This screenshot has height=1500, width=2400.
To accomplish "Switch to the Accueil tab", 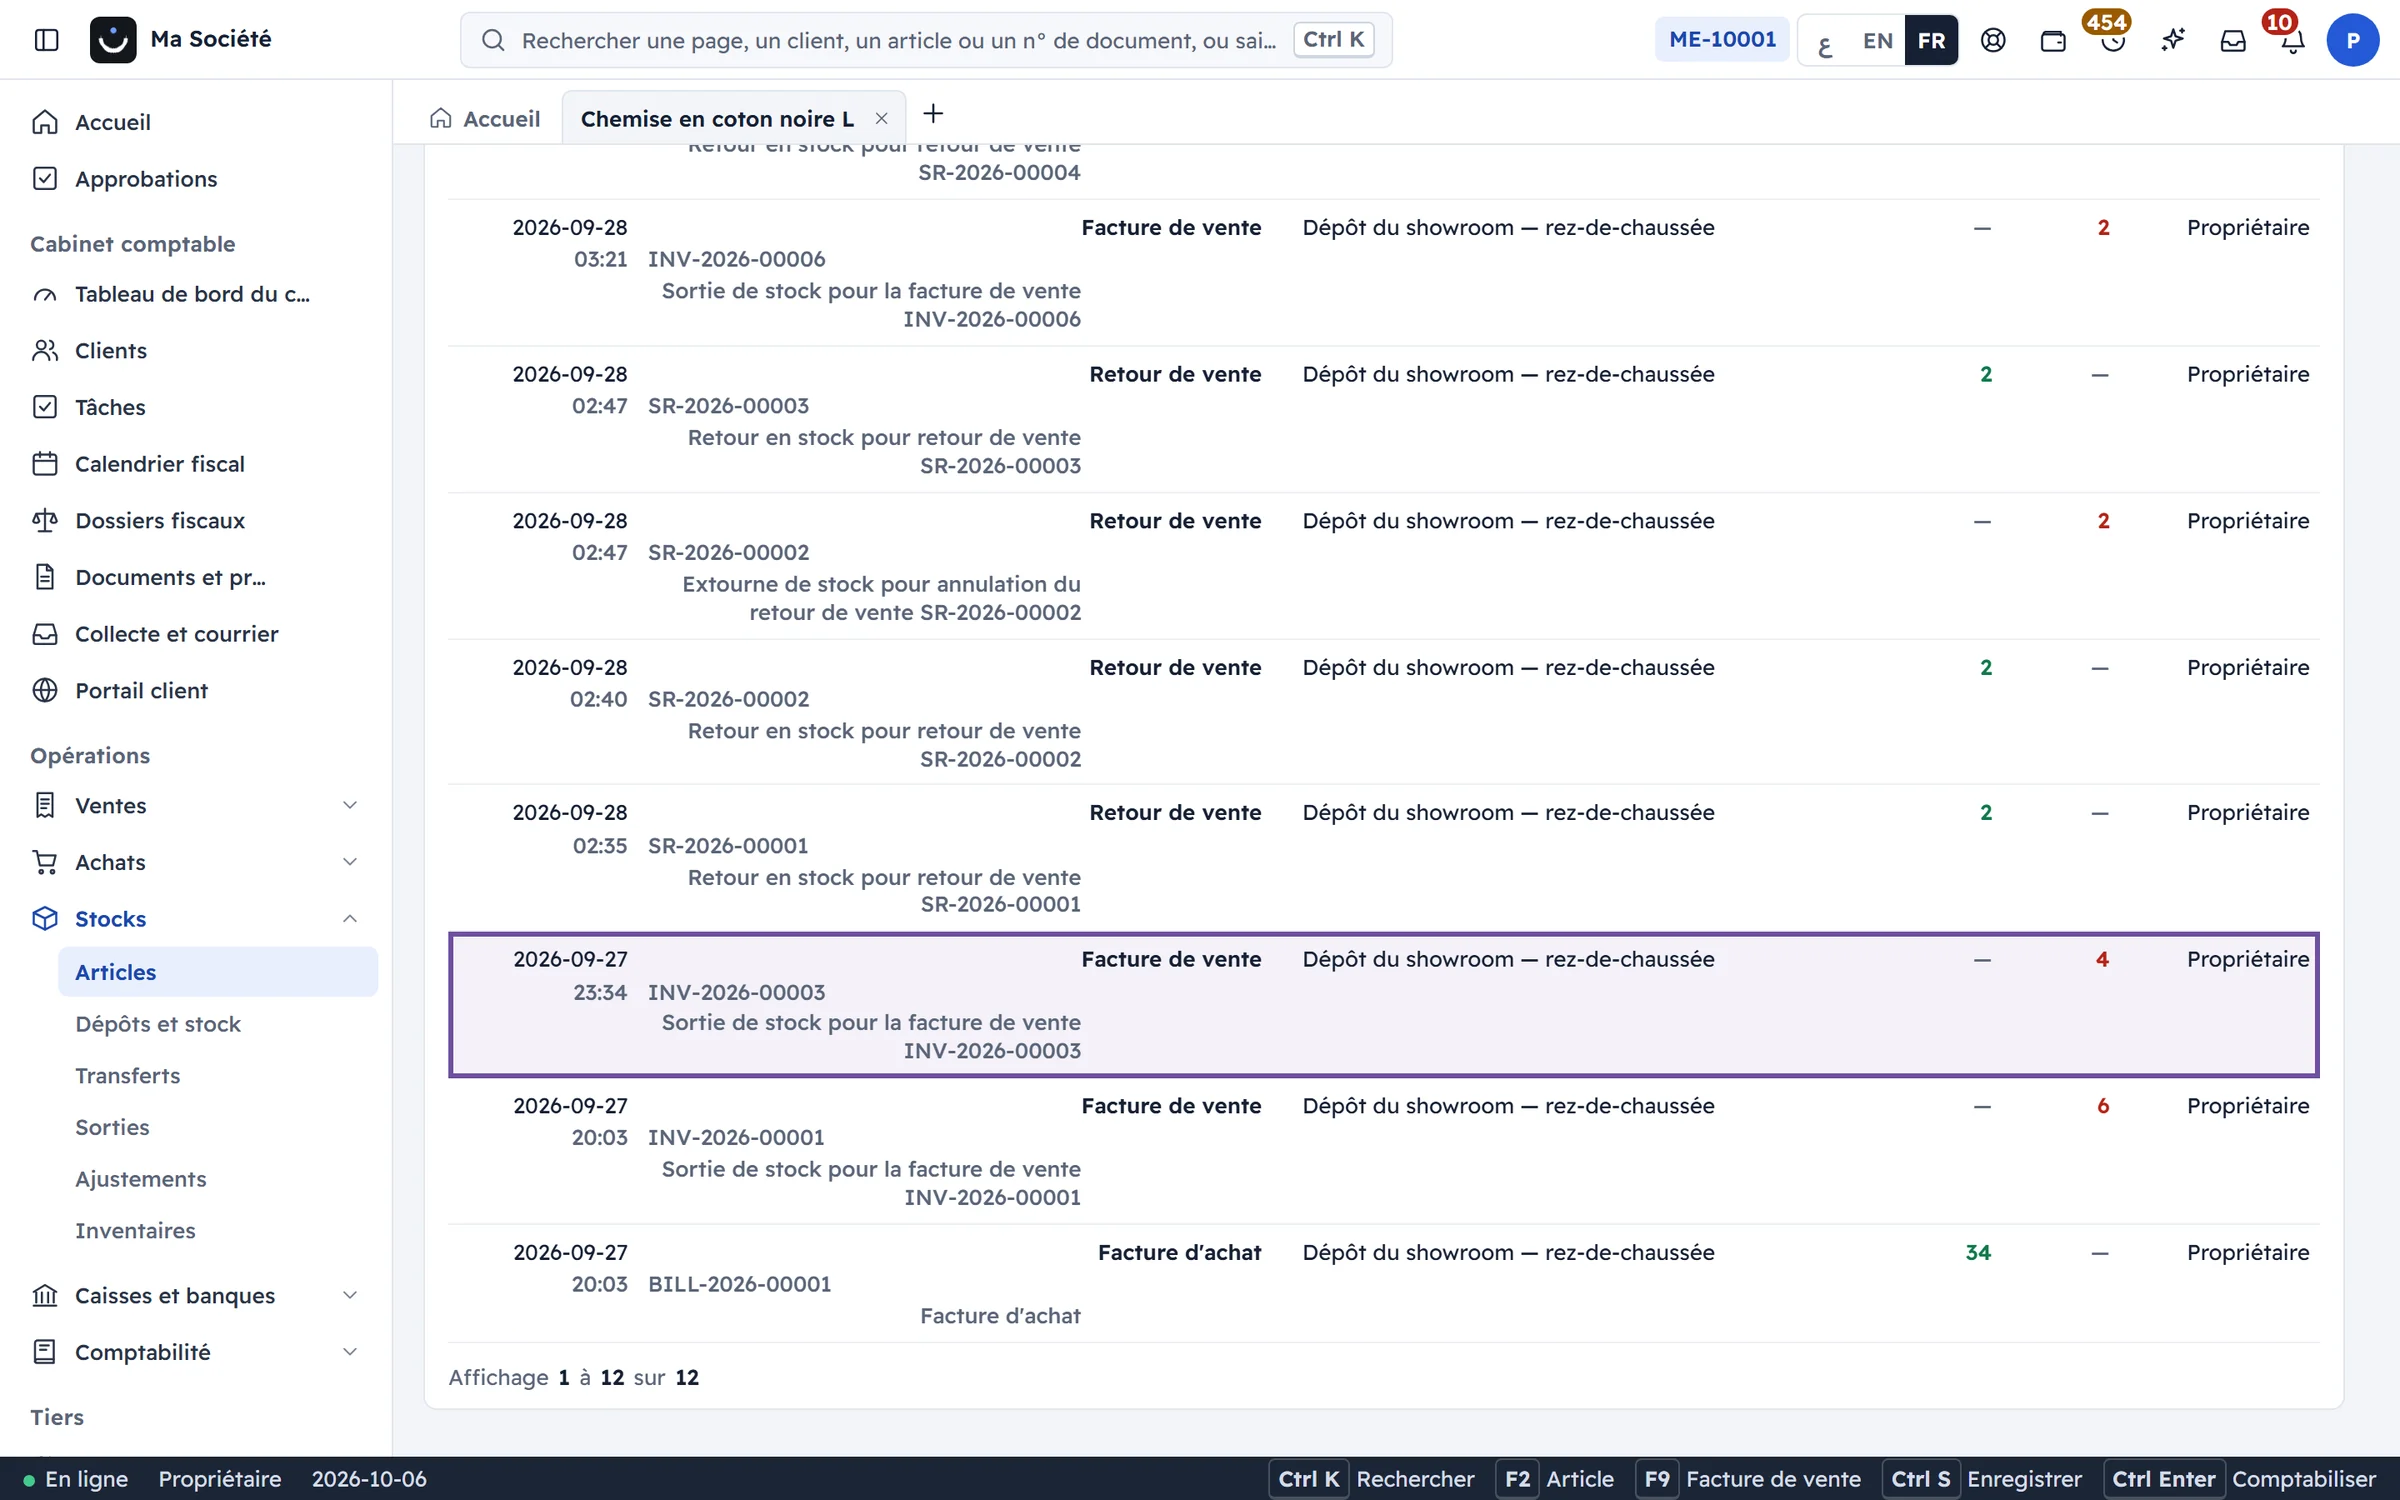I will pyautogui.click(x=485, y=118).
